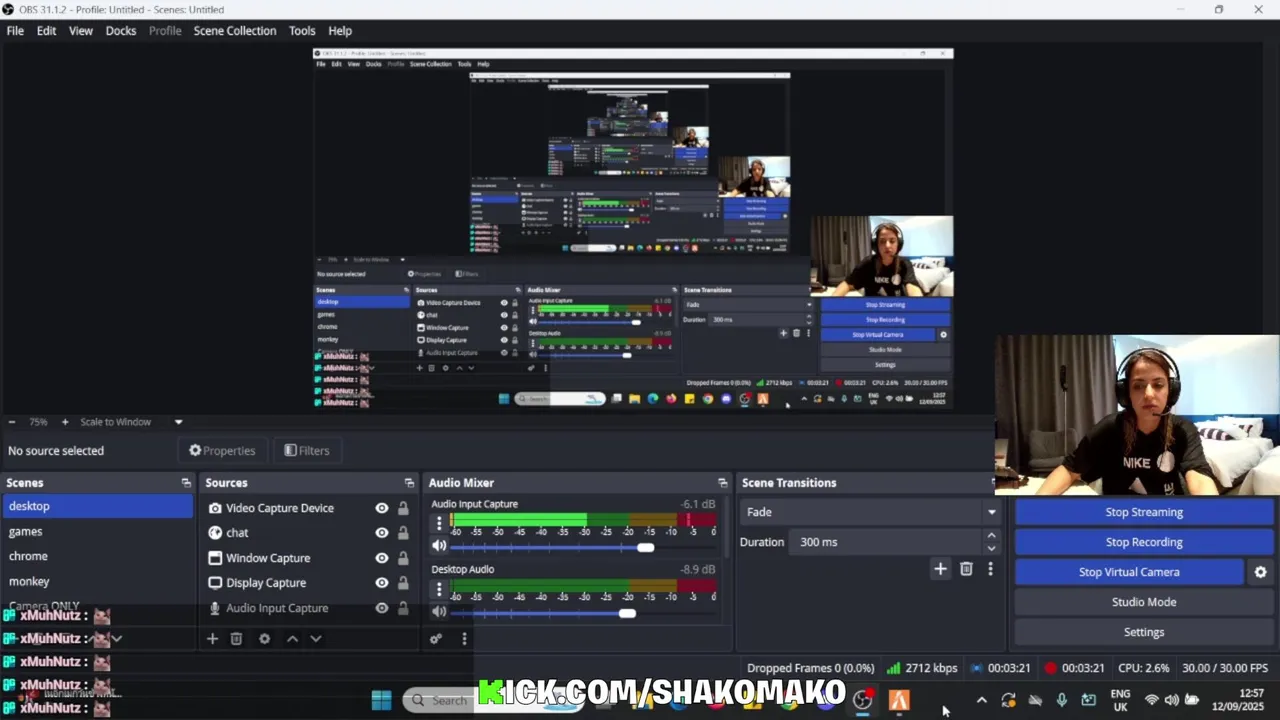Increase transition duration stepper up

pos(991,536)
